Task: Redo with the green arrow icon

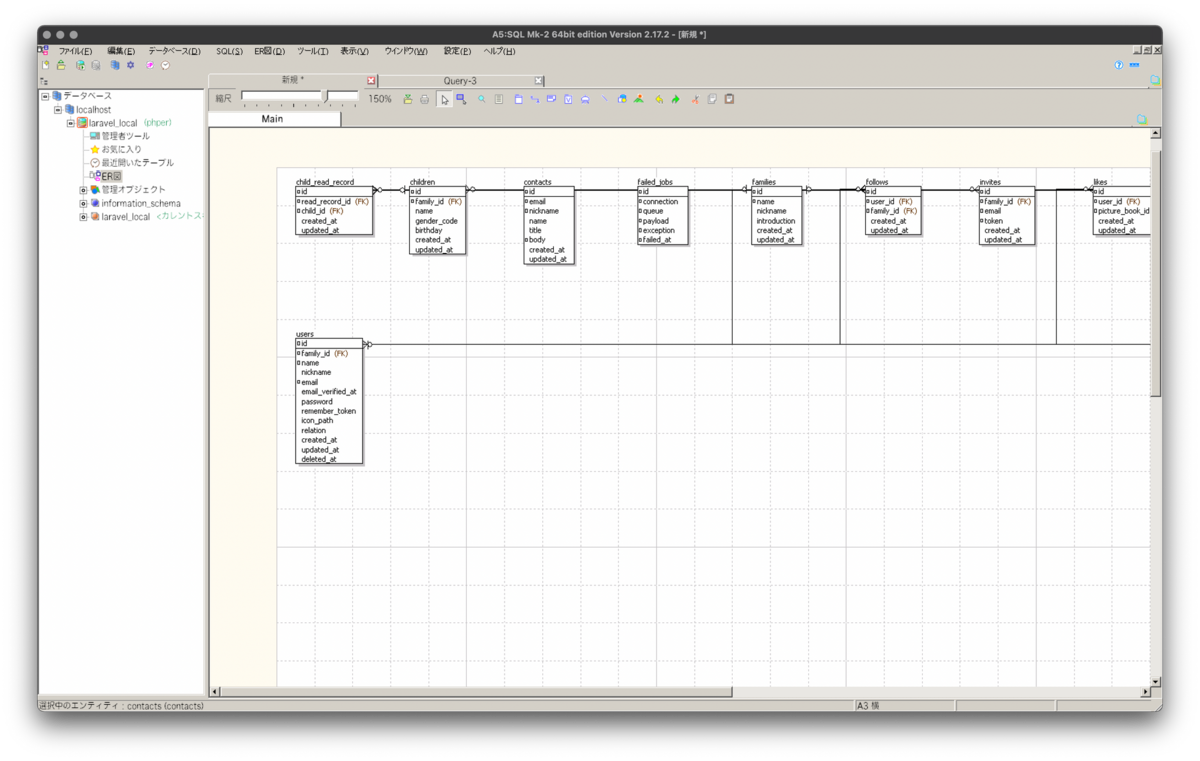Action: coord(675,99)
